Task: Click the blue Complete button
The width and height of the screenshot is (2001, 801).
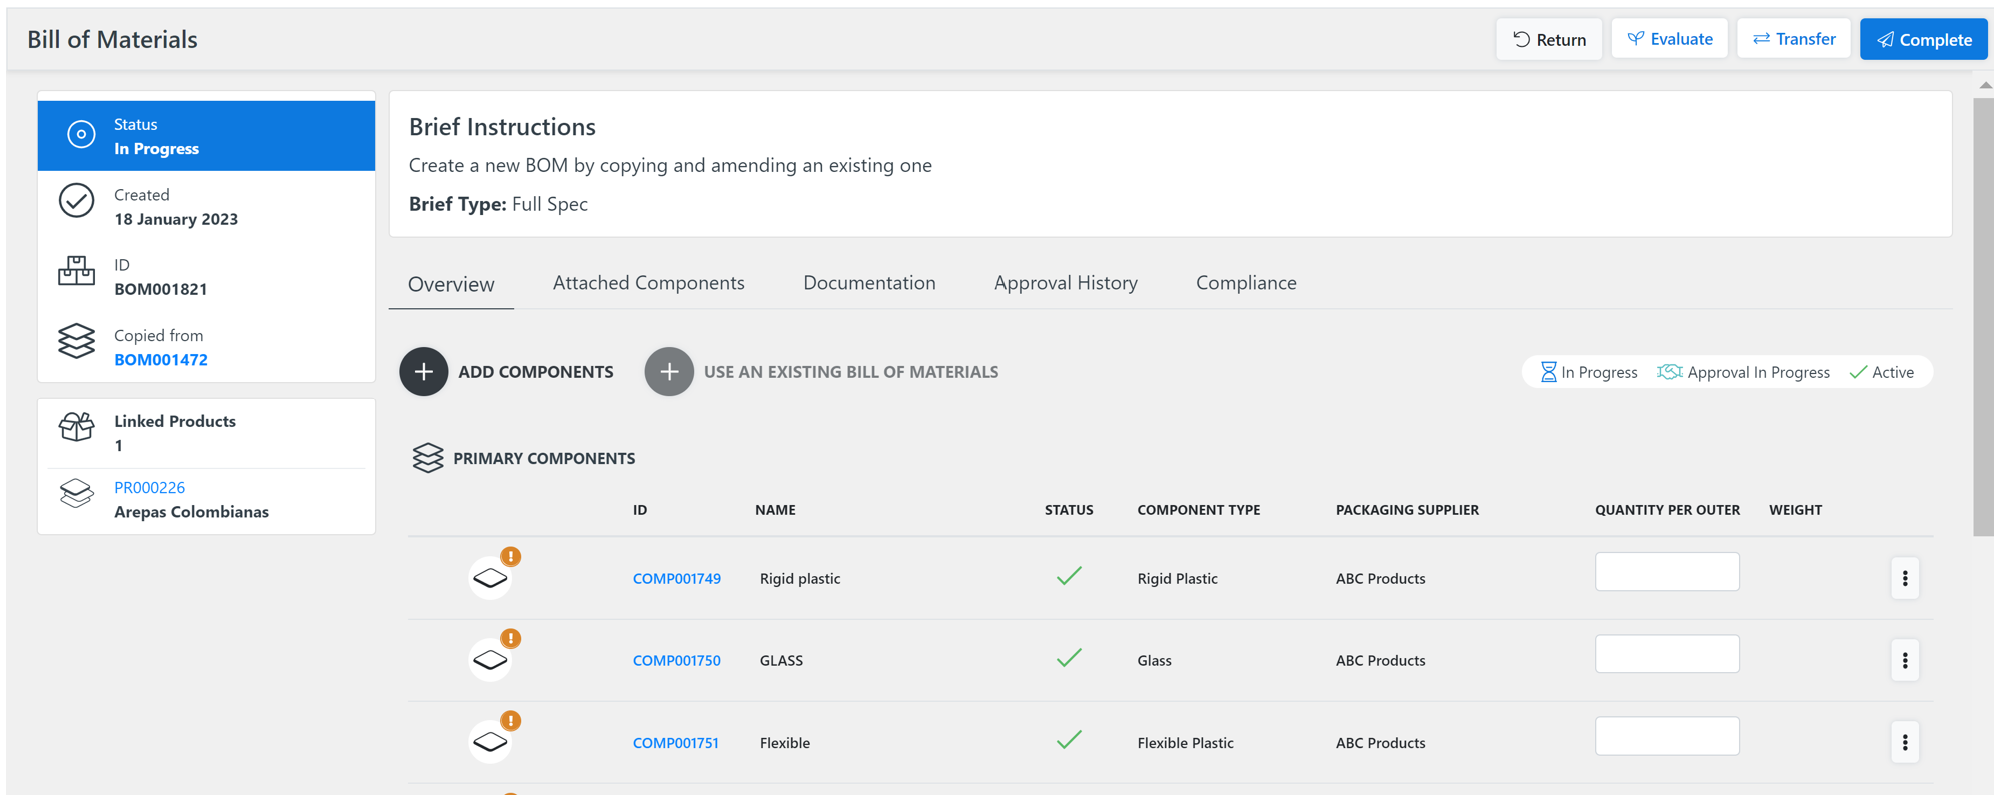Action: (x=1923, y=40)
